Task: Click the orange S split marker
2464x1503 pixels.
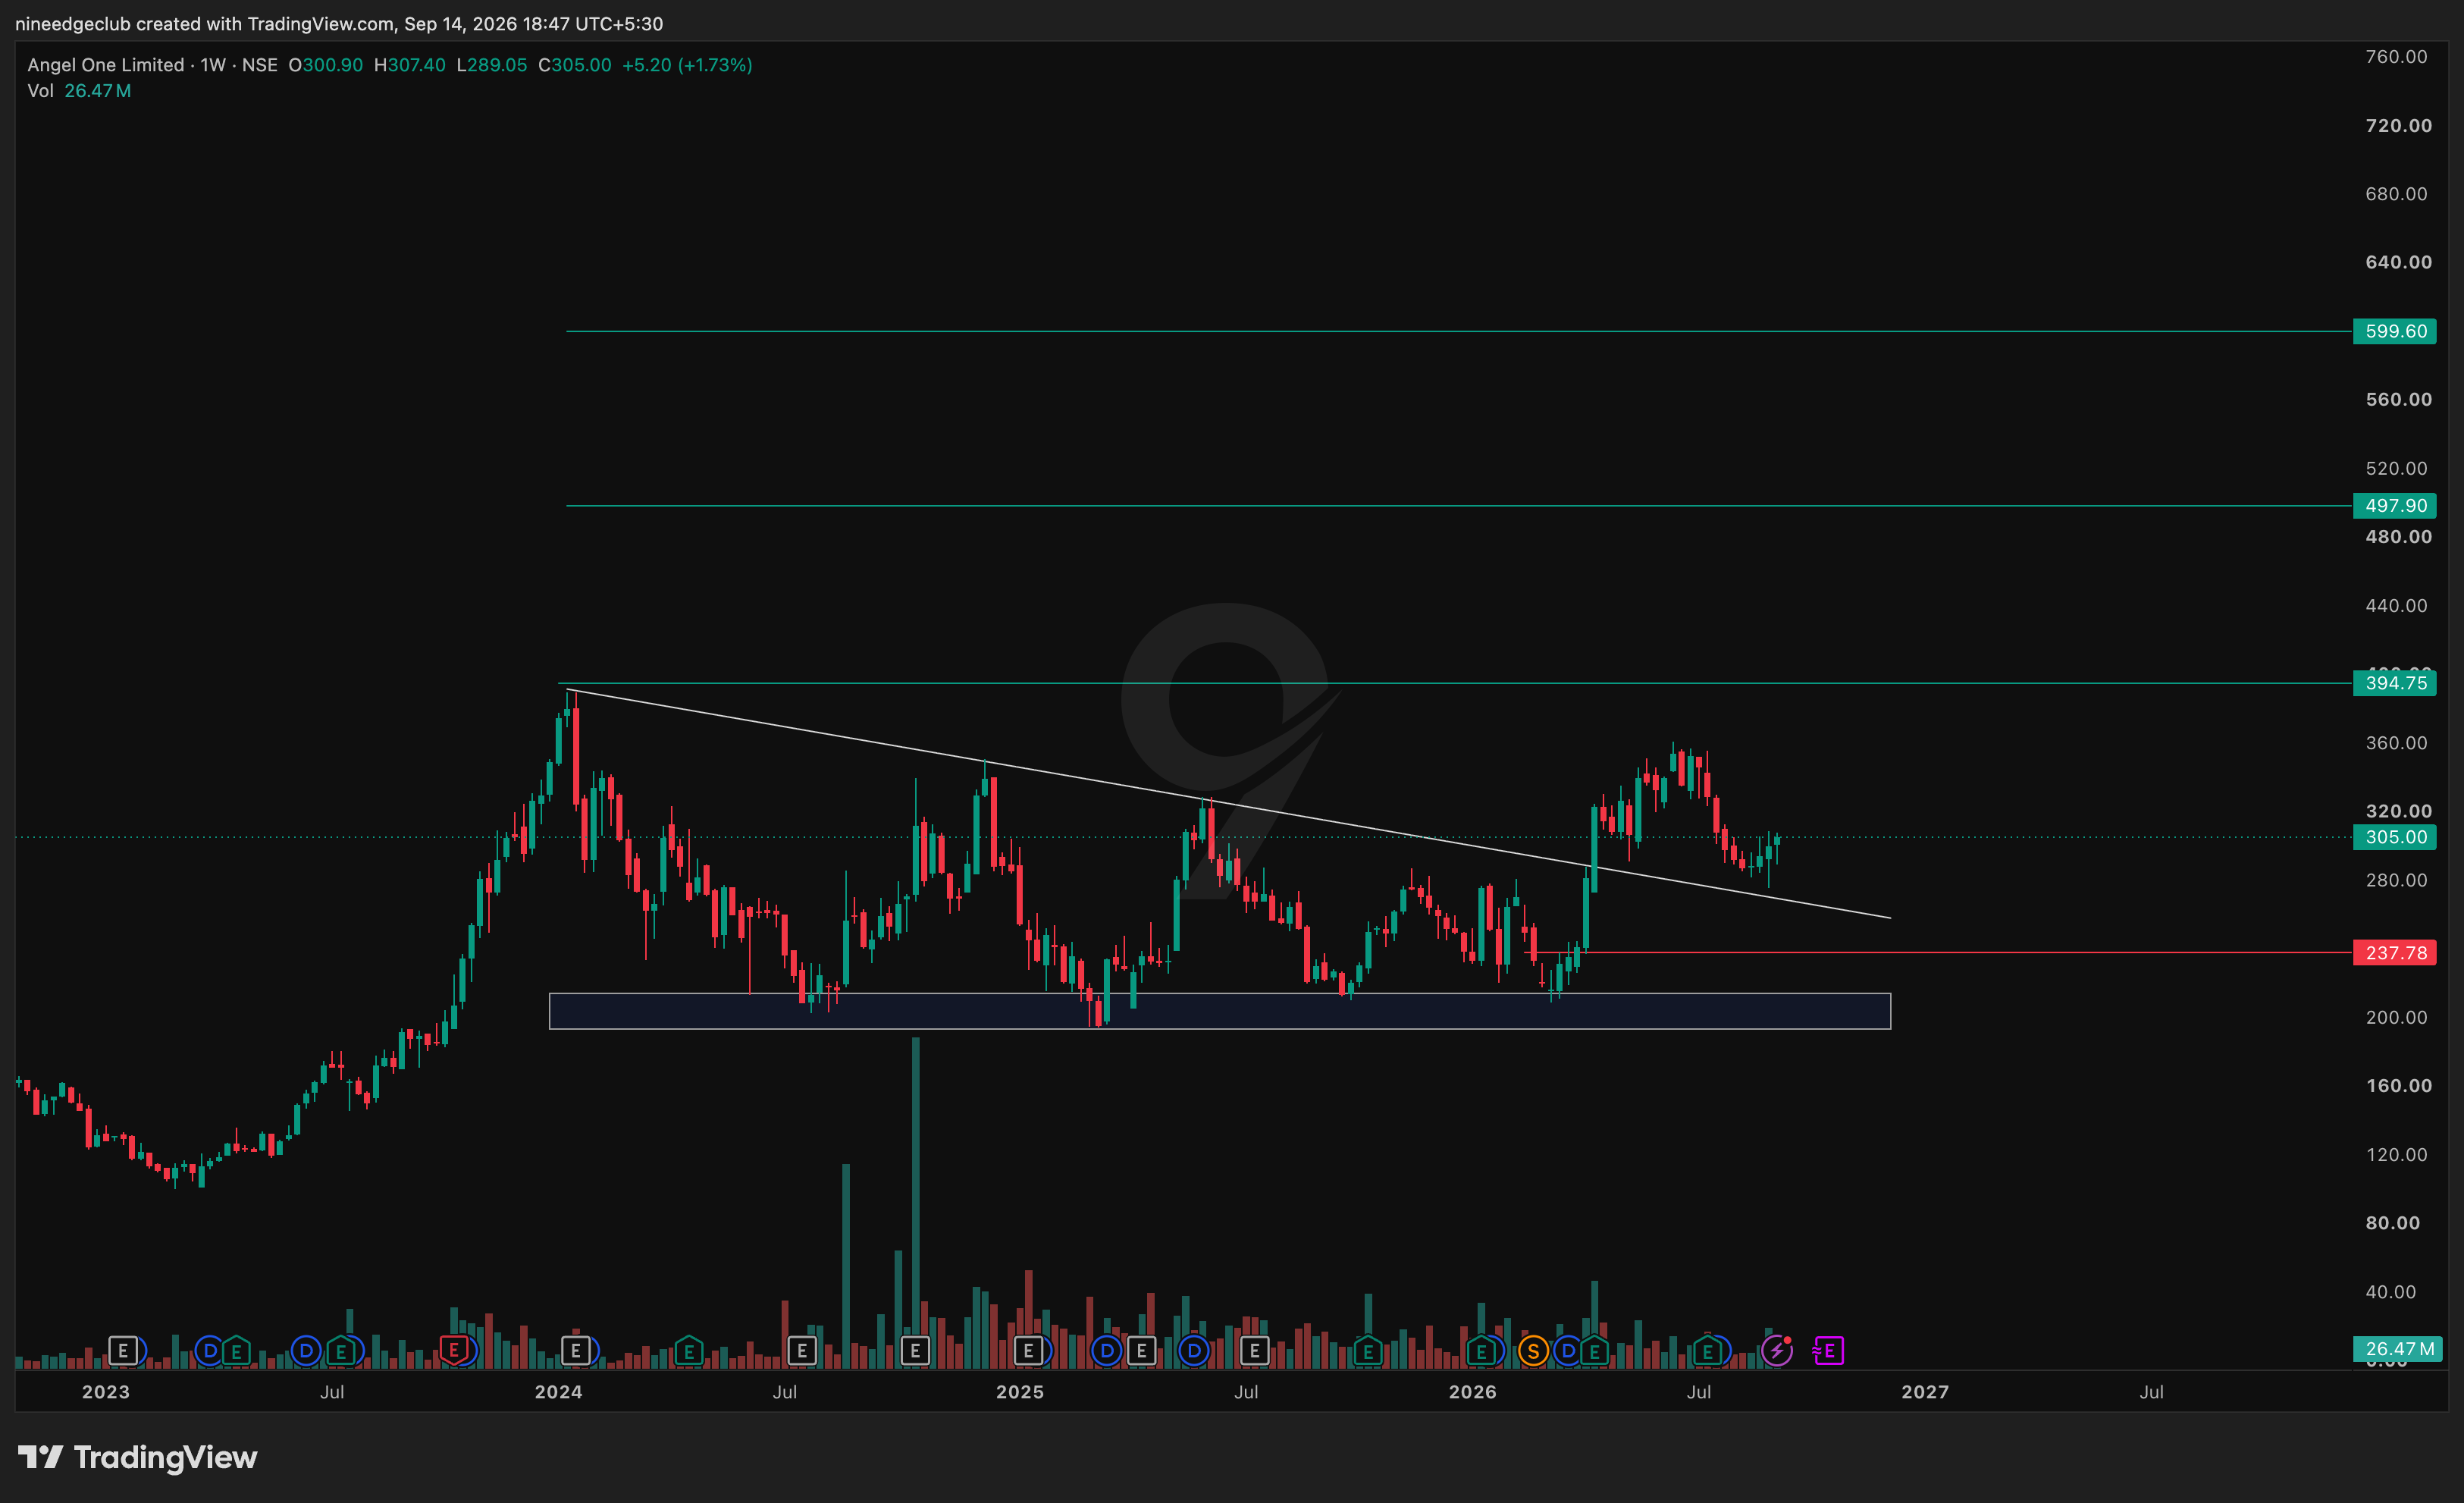Action: [1533, 1352]
